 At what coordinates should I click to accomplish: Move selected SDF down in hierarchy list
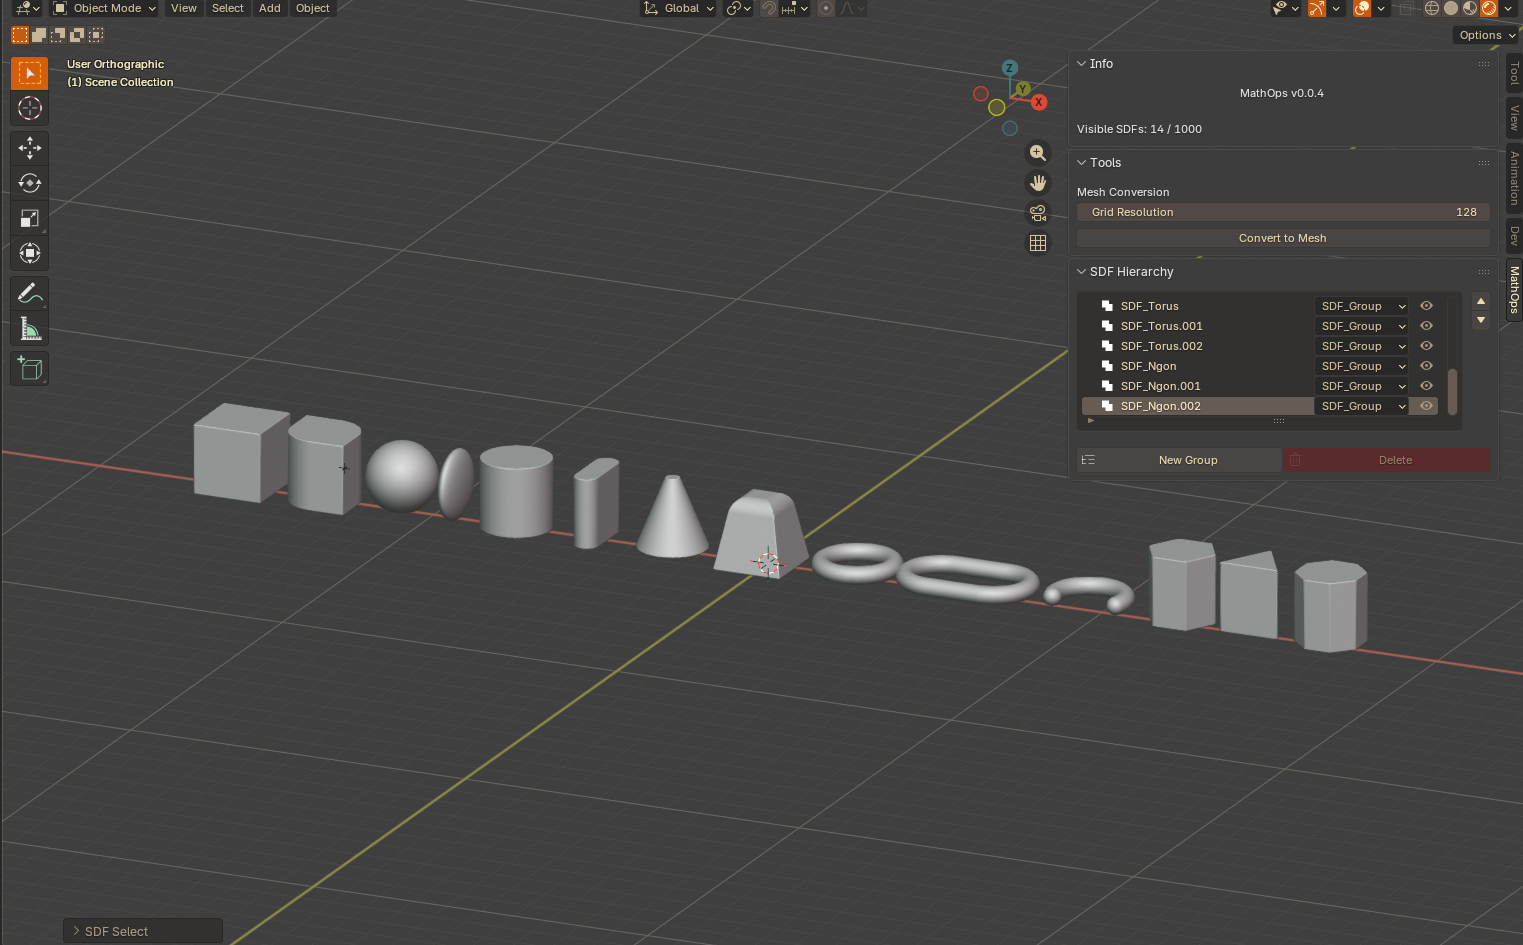click(1481, 320)
